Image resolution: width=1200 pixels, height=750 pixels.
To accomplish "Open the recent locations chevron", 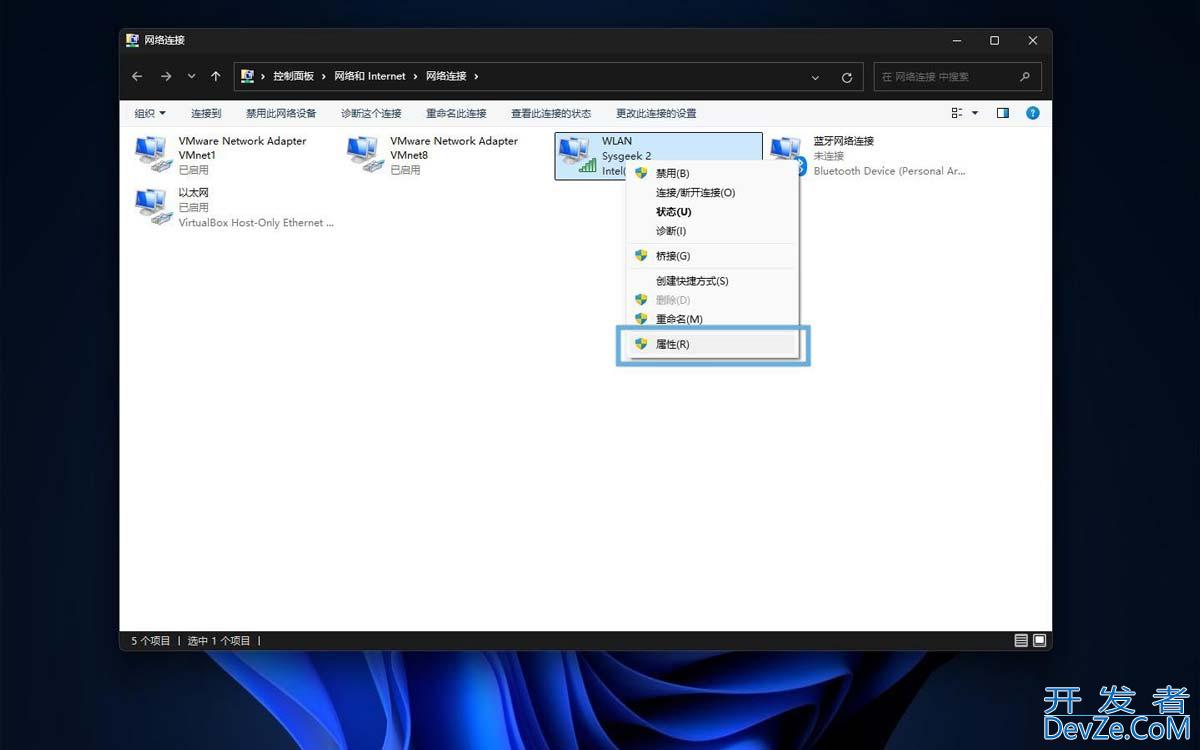I will [192, 77].
